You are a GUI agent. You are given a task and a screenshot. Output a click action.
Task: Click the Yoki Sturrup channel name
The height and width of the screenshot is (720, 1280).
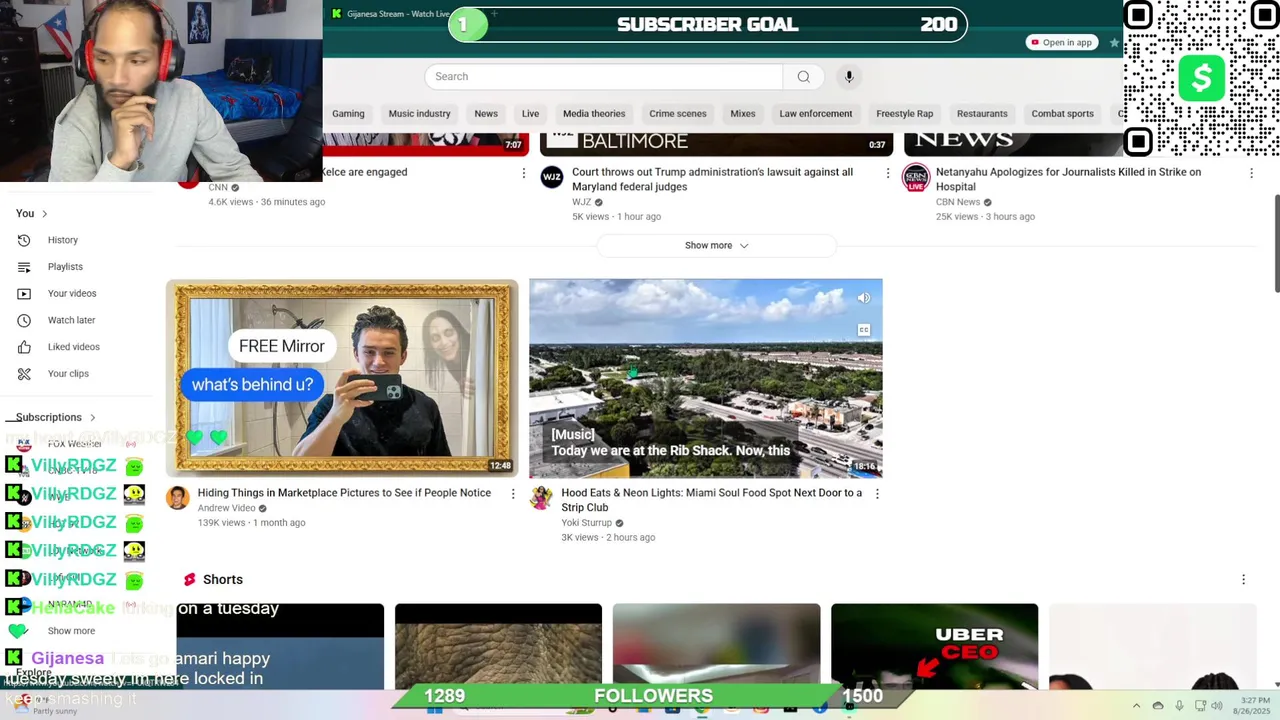[x=586, y=523]
